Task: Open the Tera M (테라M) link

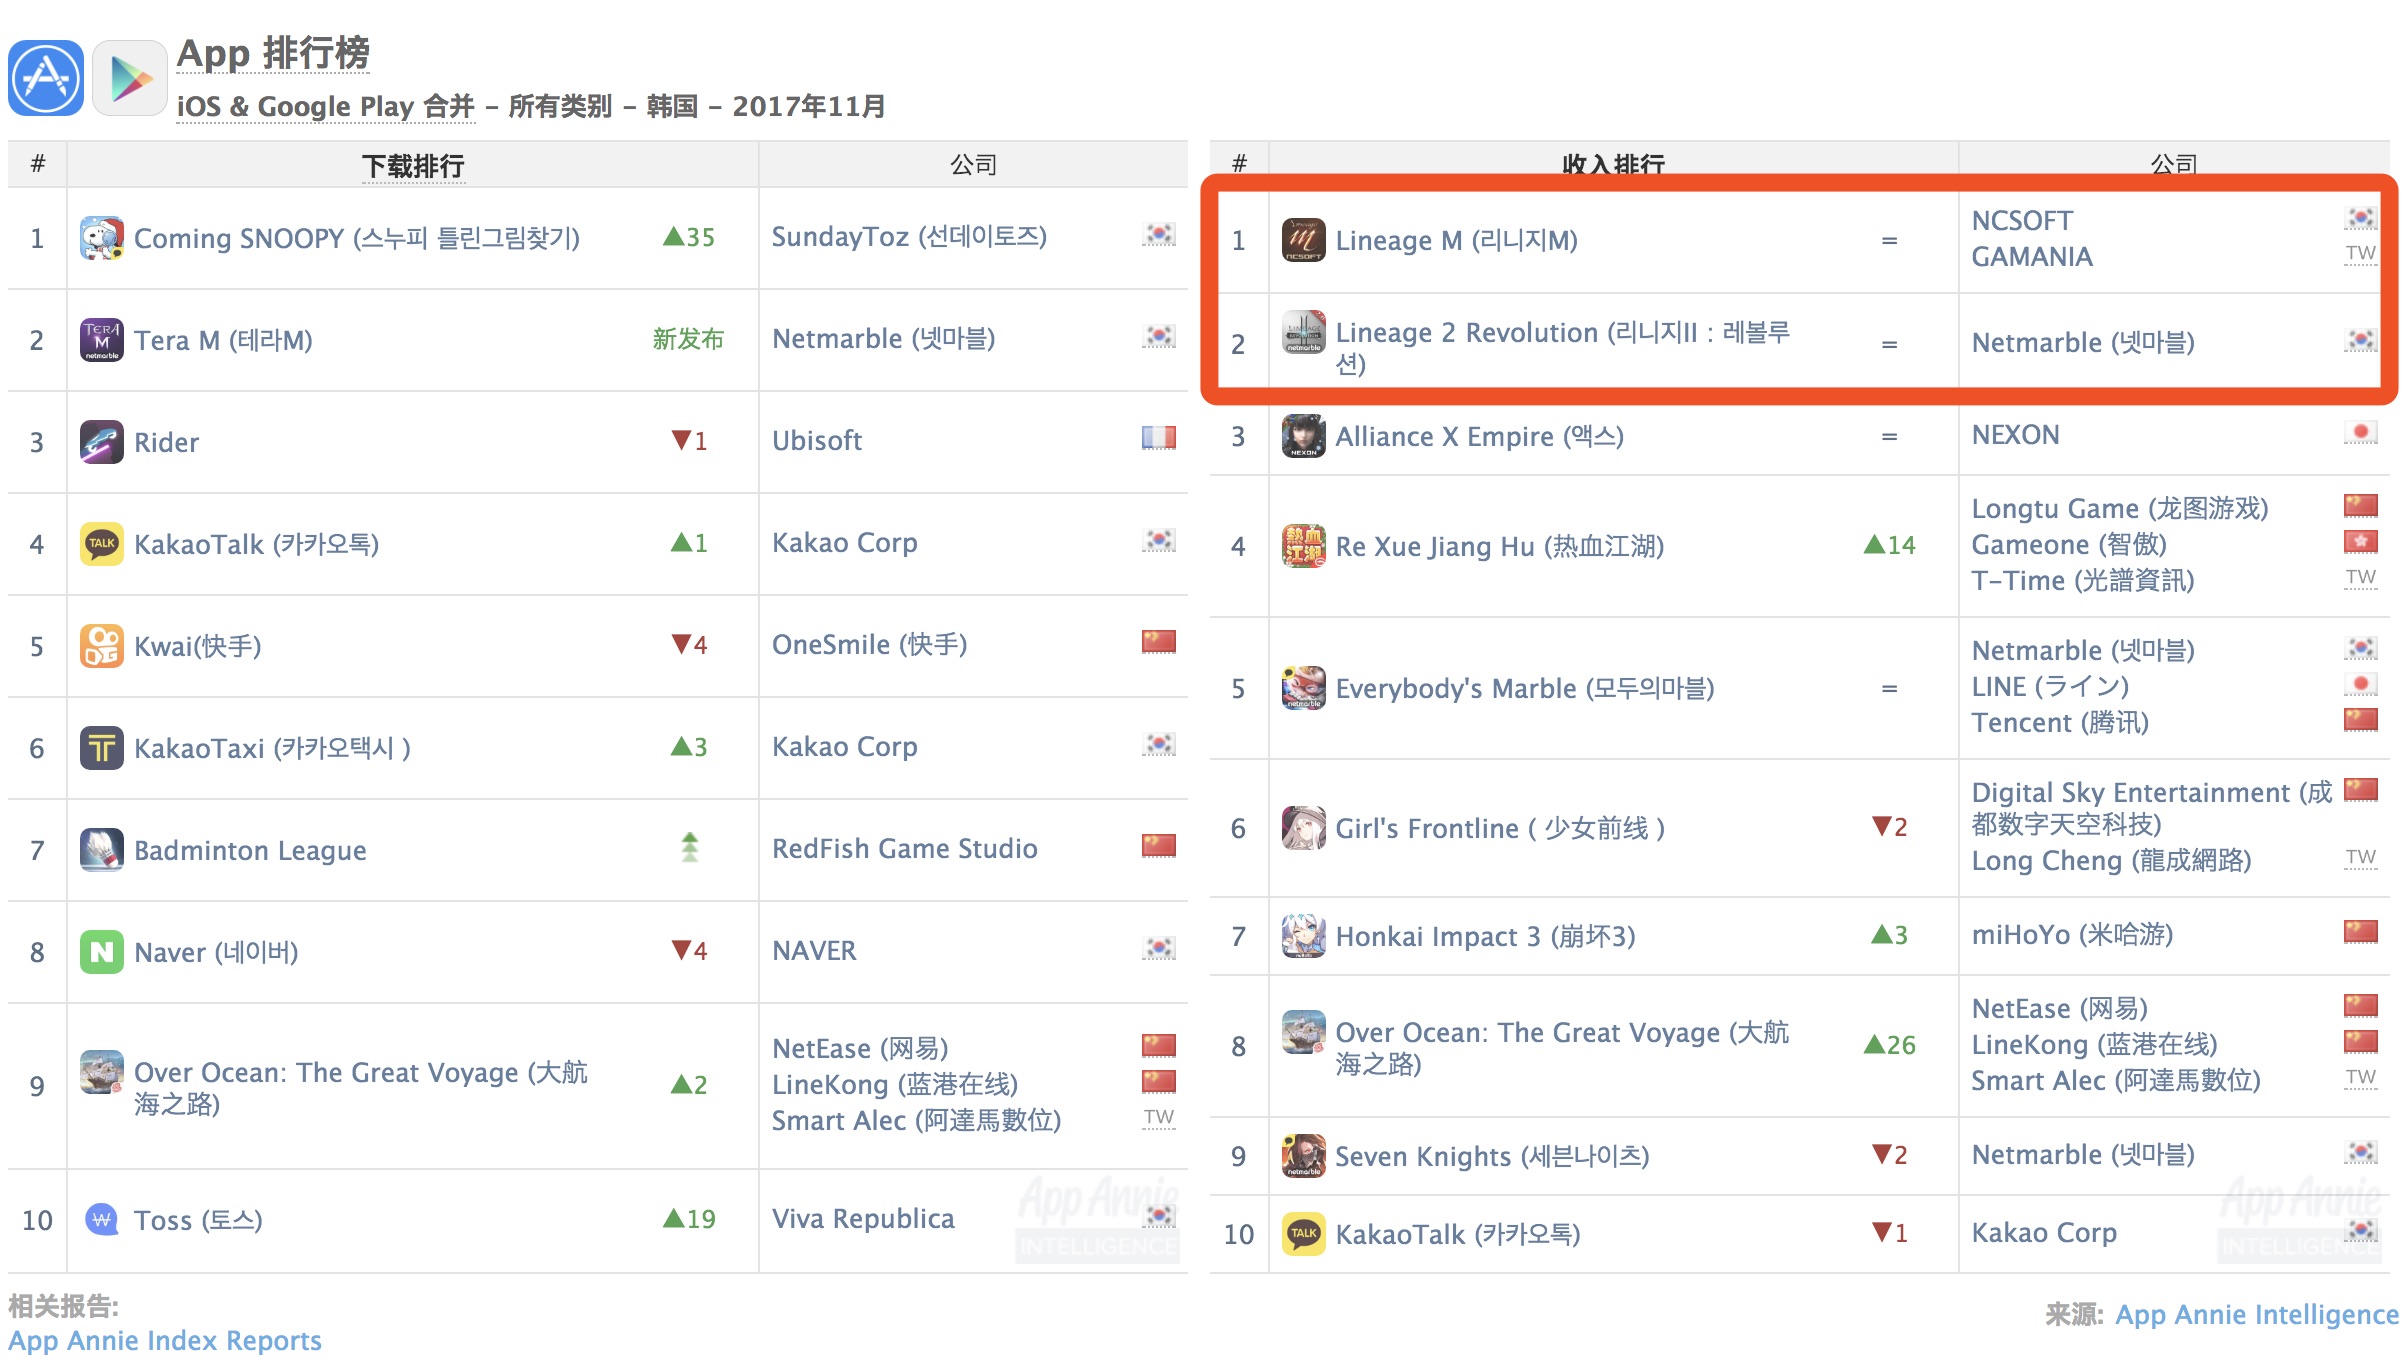Action: (x=223, y=340)
